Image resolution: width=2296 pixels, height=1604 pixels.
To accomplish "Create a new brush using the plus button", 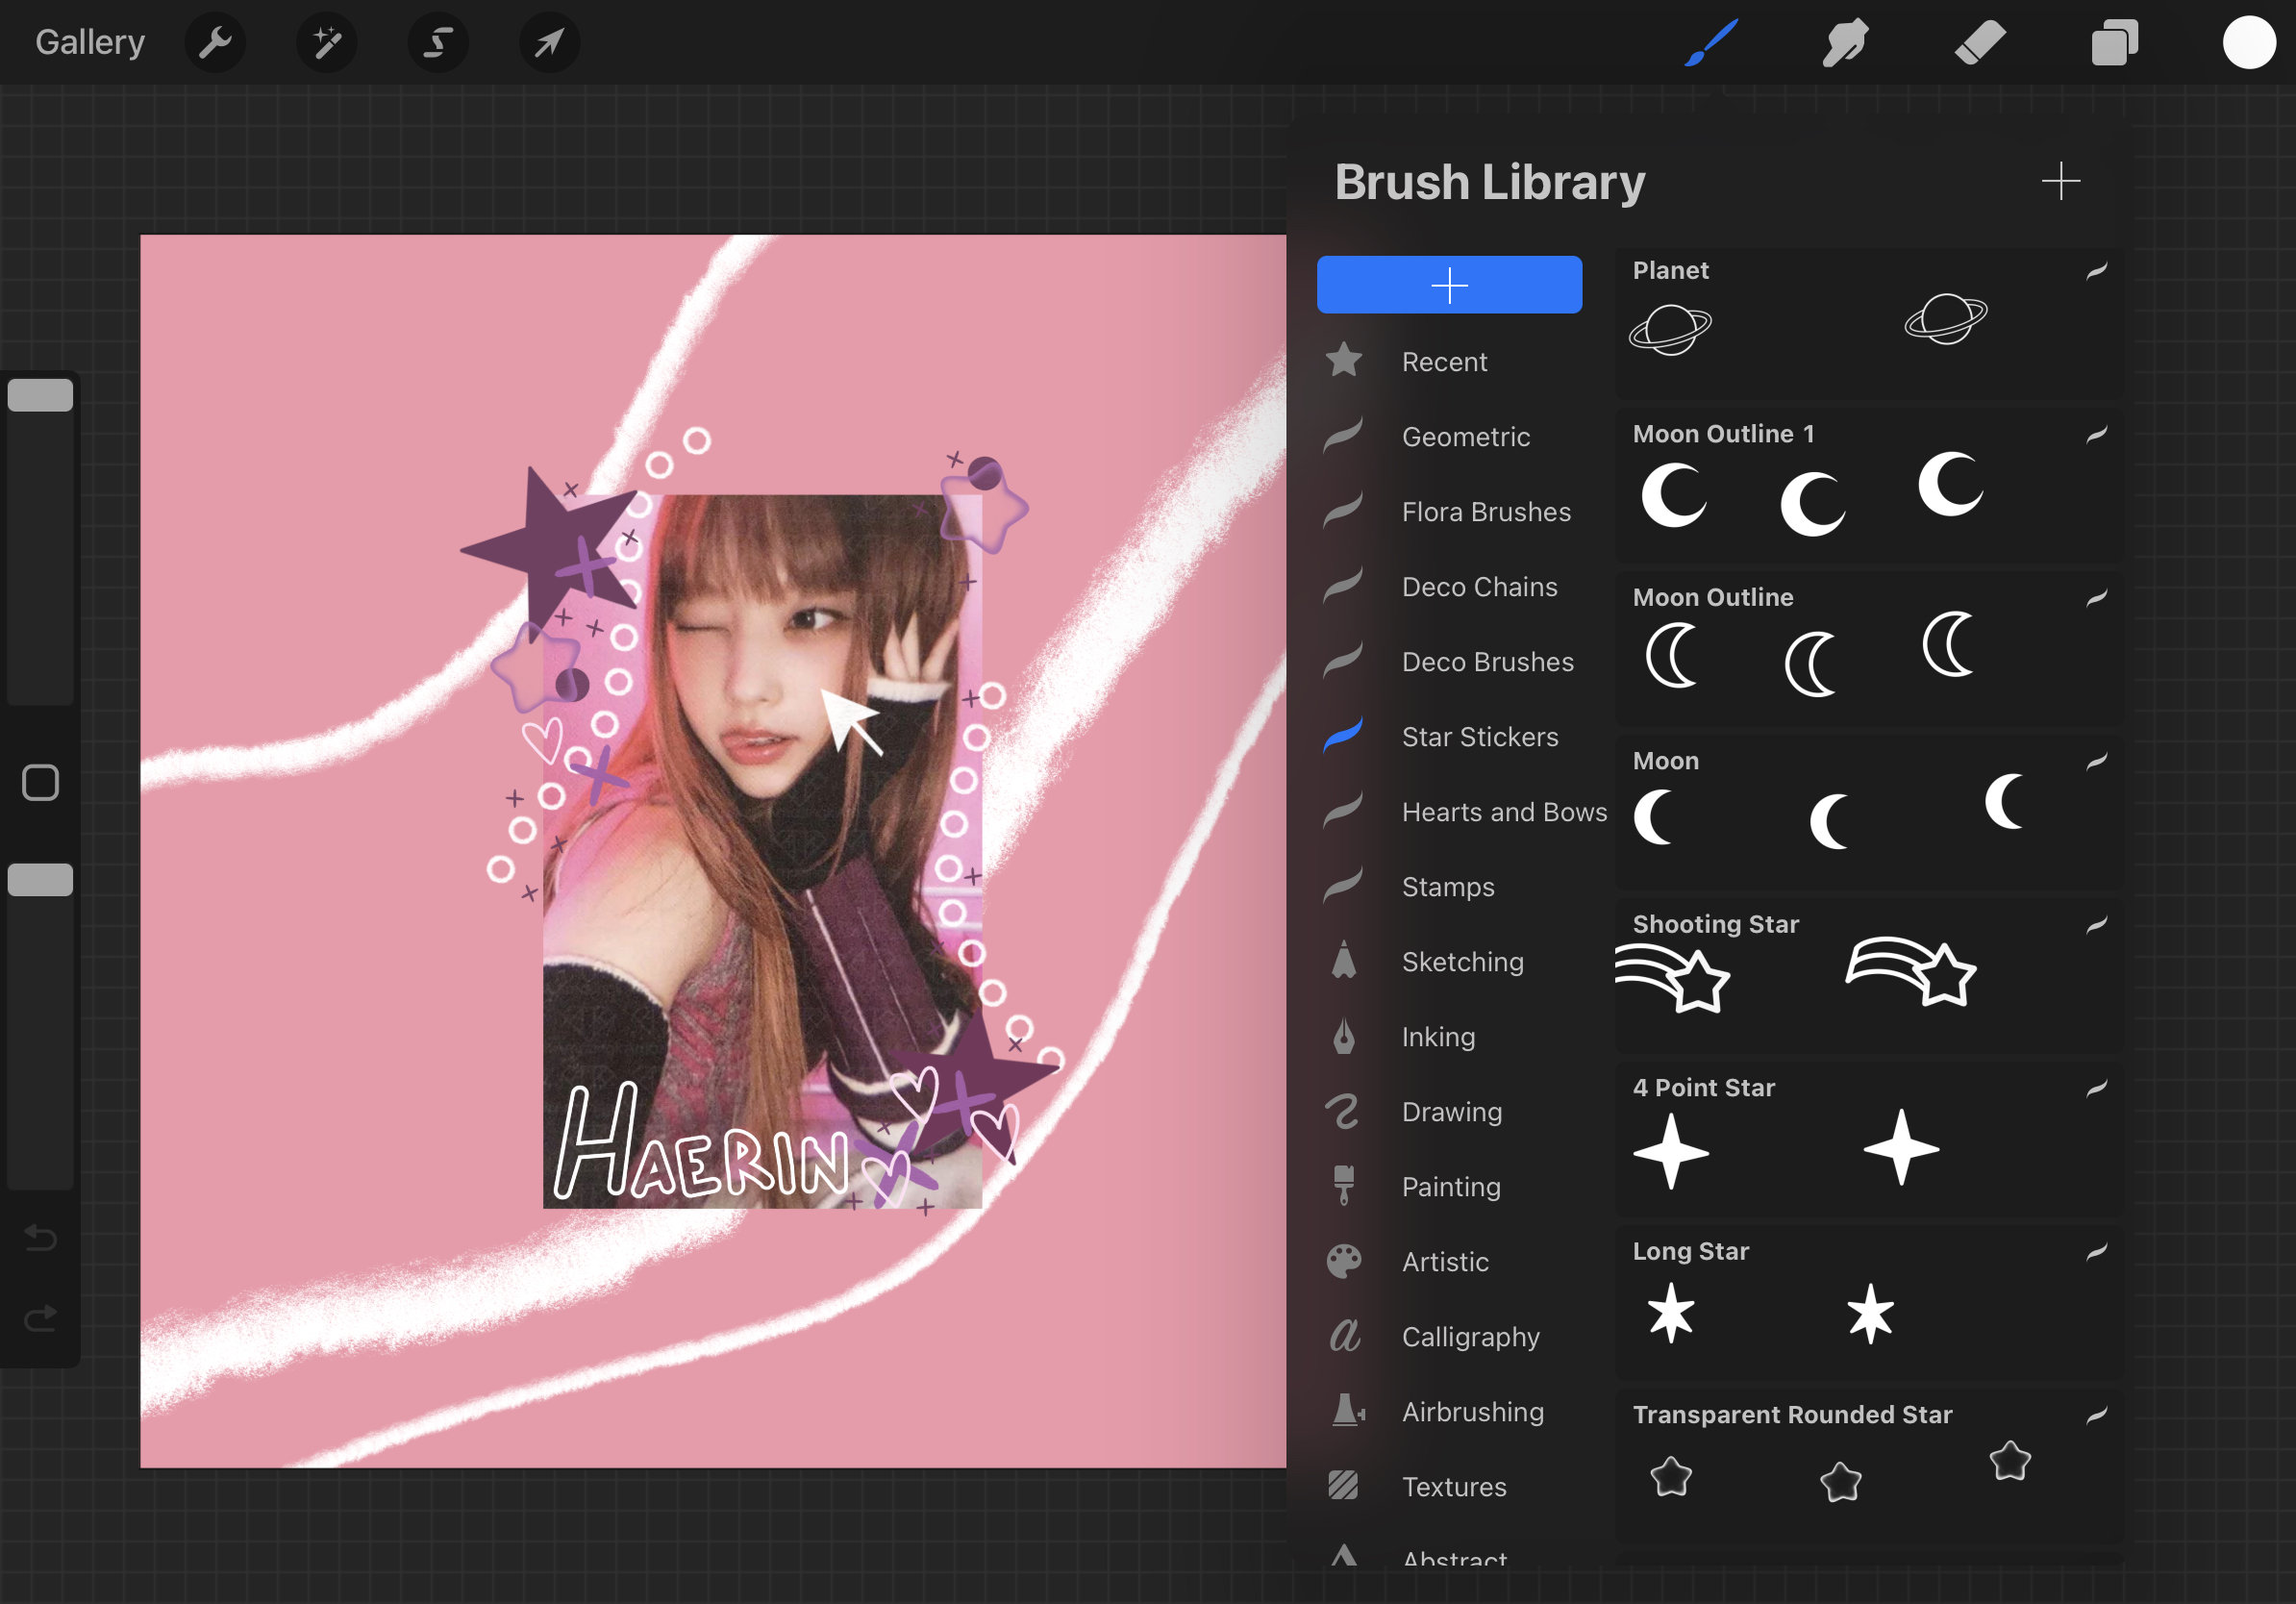I will click(2062, 181).
